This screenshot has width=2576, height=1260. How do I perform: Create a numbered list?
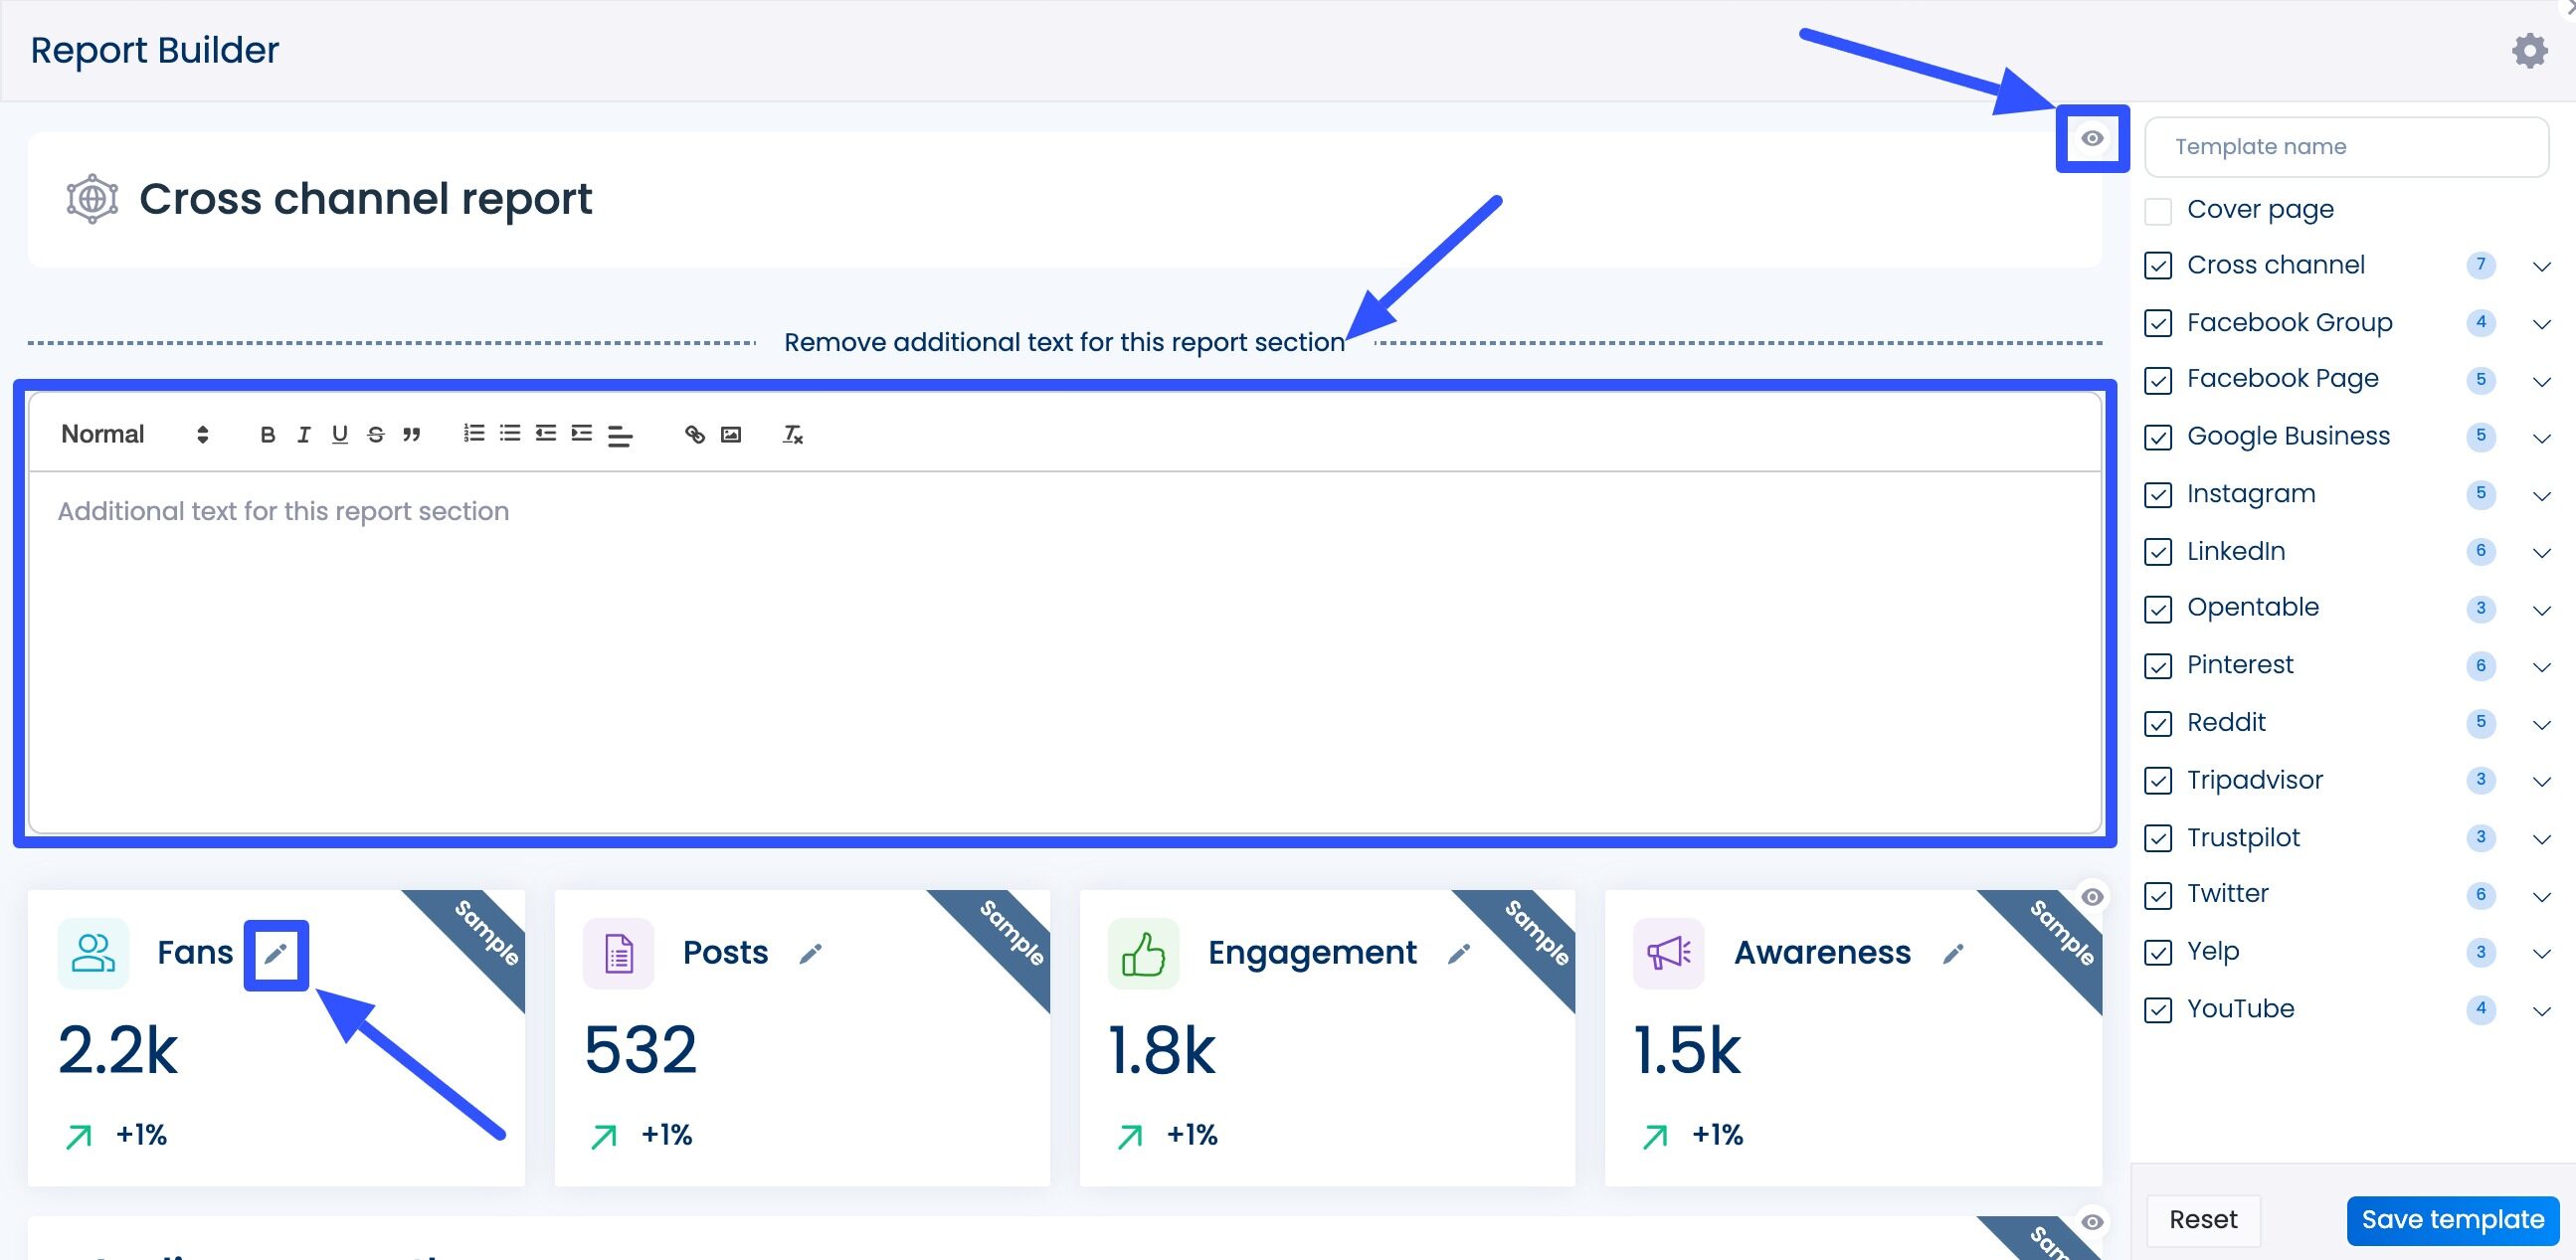coord(473,434)
